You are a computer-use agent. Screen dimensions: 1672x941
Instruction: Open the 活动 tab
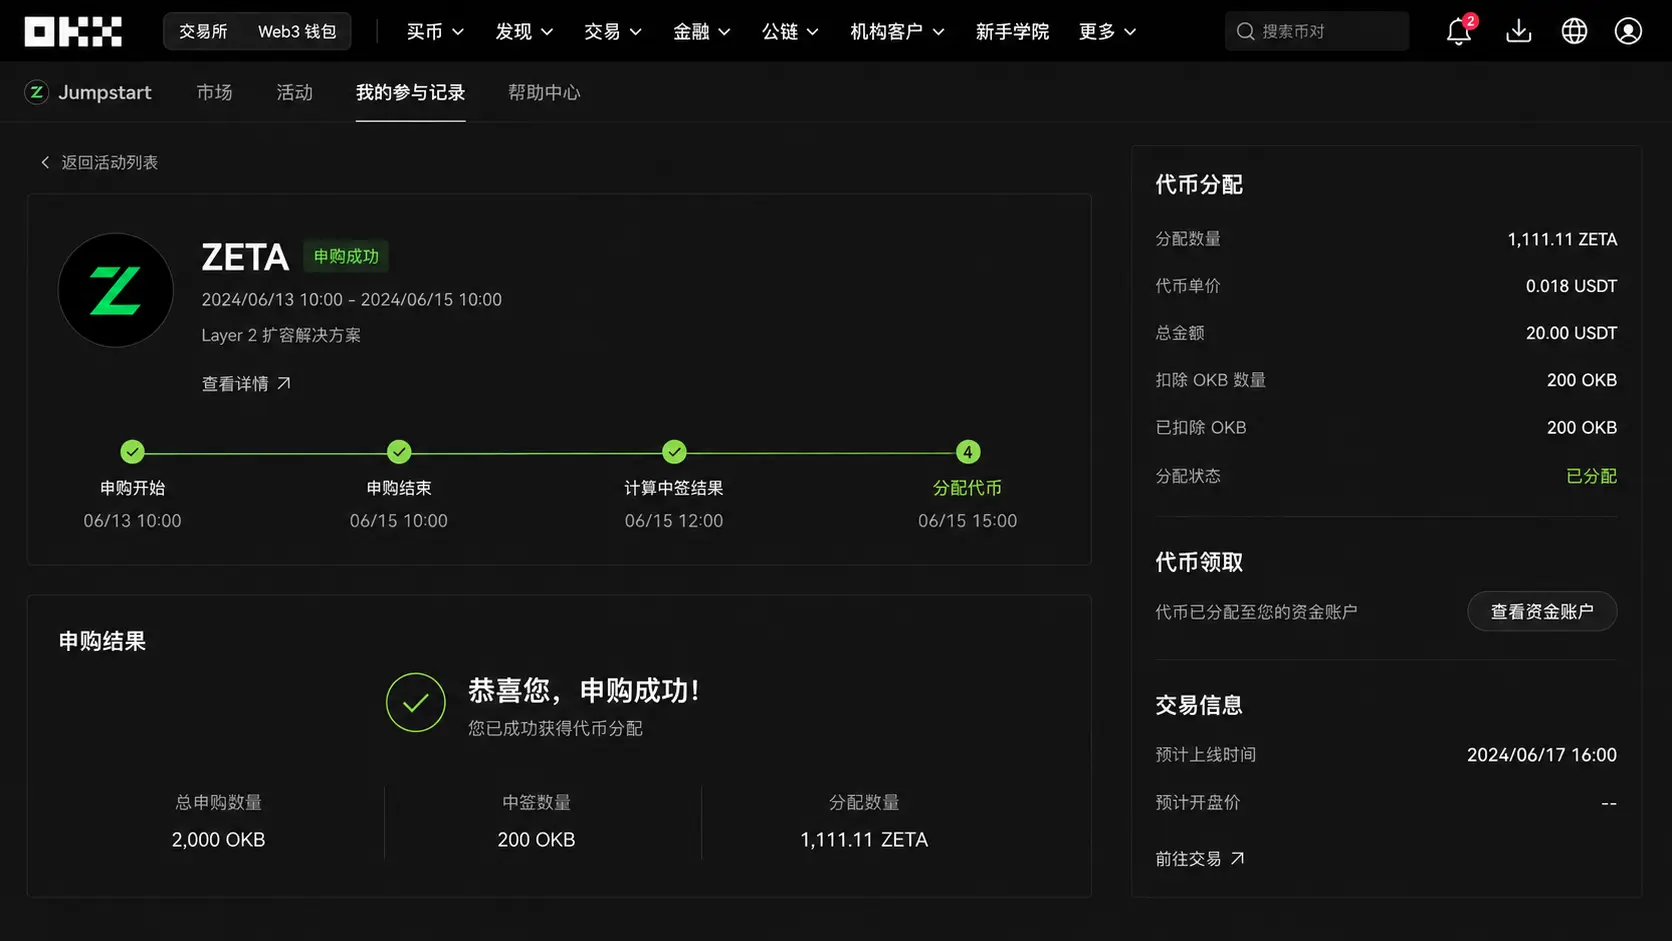[294, 92]
